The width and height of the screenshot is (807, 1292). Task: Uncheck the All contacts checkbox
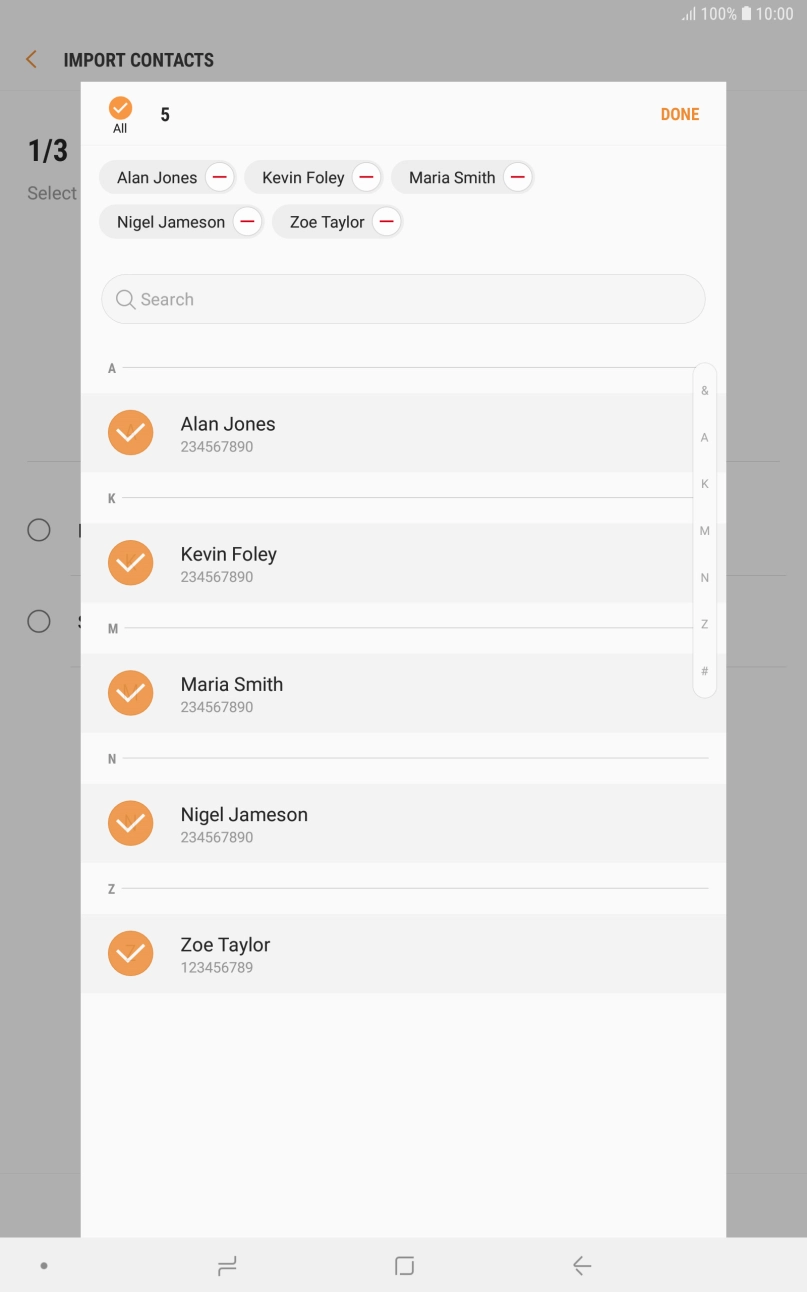coord(120,108)
